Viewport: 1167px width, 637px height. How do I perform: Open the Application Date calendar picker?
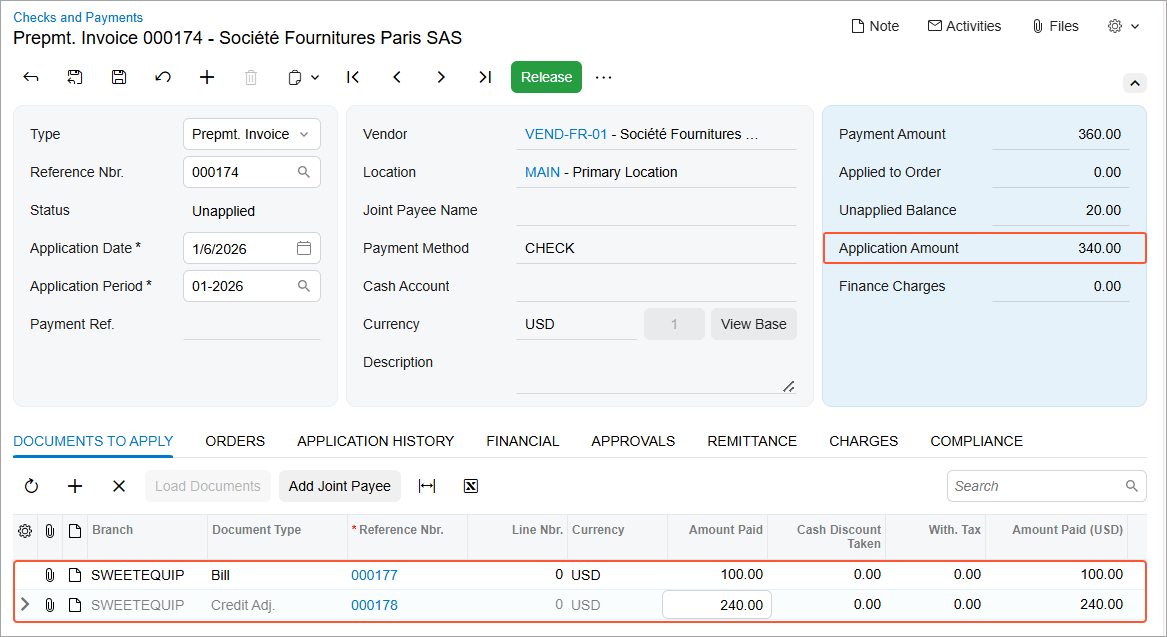pos(304,248)
